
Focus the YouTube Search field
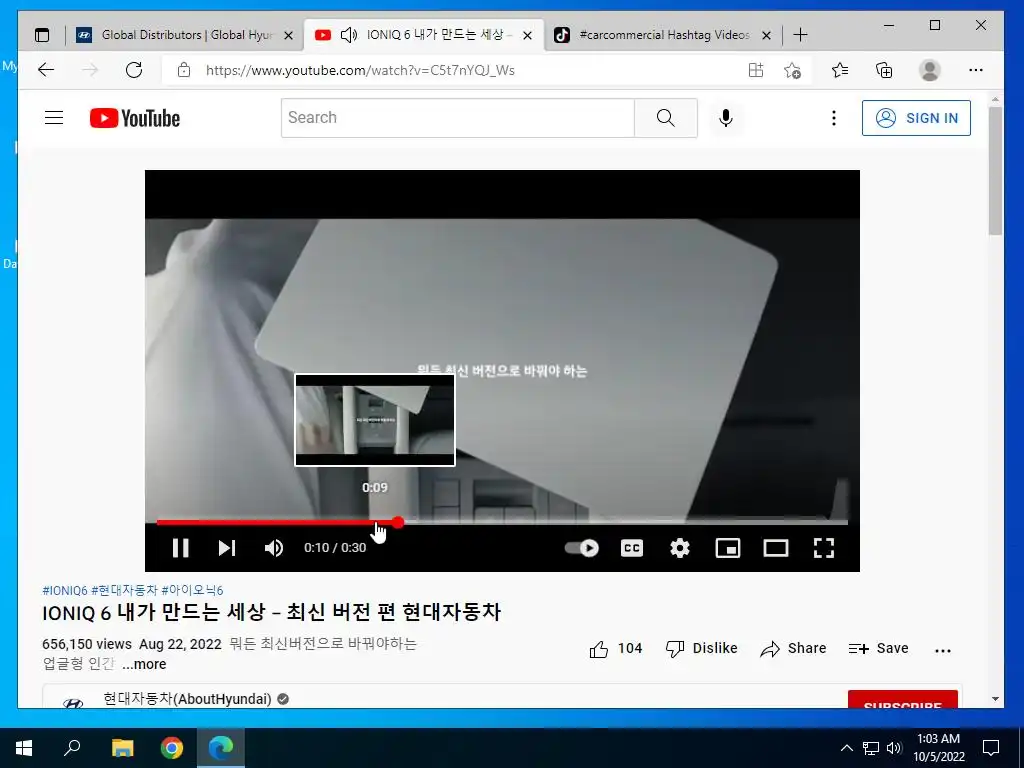click(x=457, y=118)
